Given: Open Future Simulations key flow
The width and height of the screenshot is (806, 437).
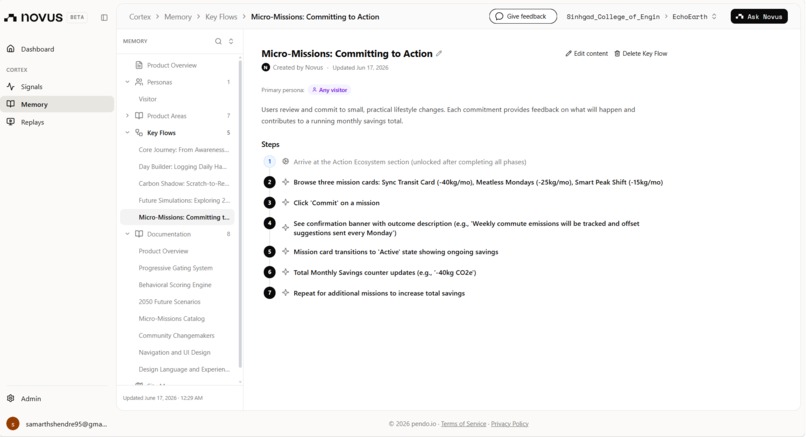Looking at the screenshot, I should [x=184, y=201].
